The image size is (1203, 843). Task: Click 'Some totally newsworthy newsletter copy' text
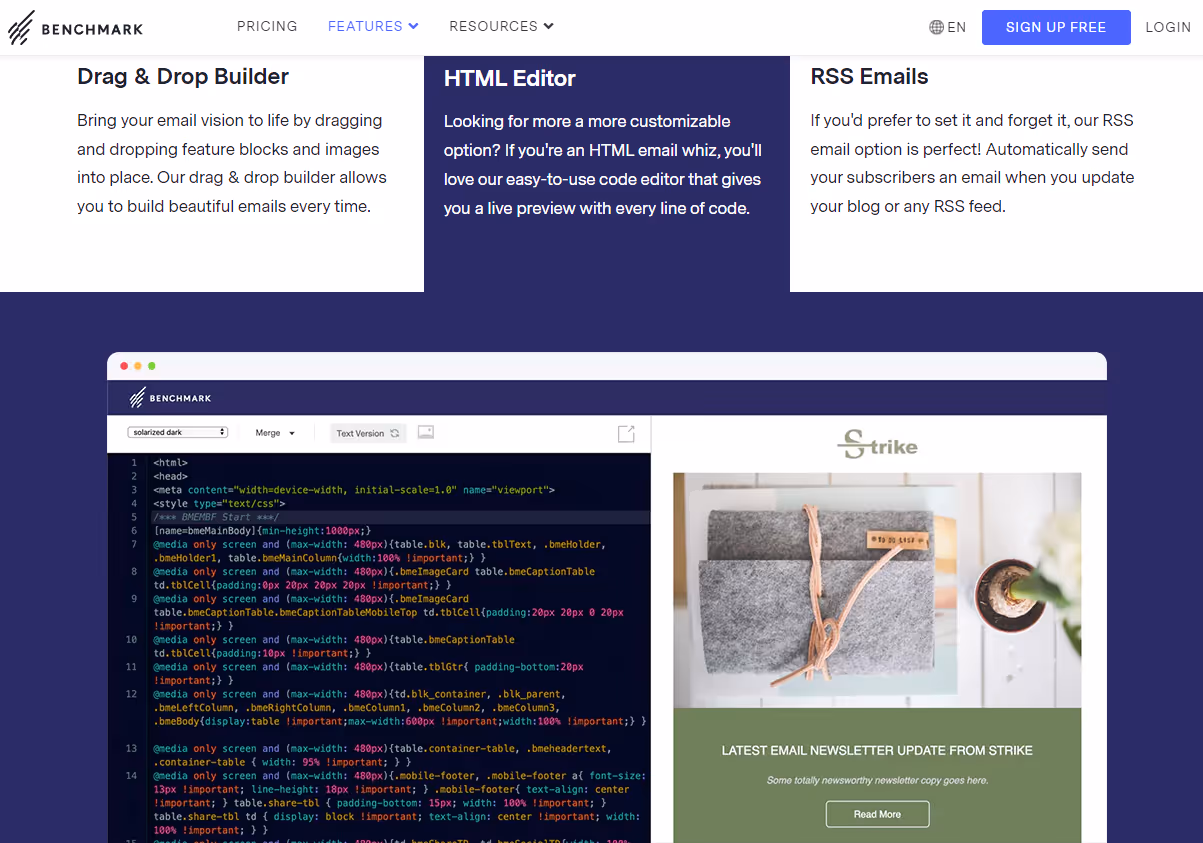coord(877,780)
